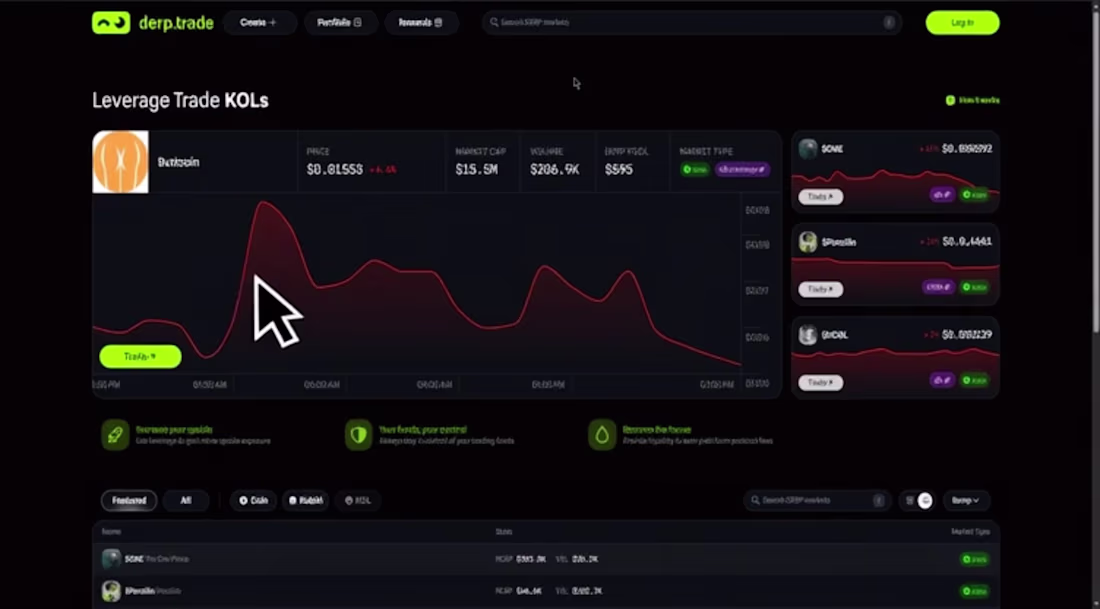The width and height of the screenshot is (1100, 609).
Task: Click the green Trade button on the main chart
Action: pos(140,356)
